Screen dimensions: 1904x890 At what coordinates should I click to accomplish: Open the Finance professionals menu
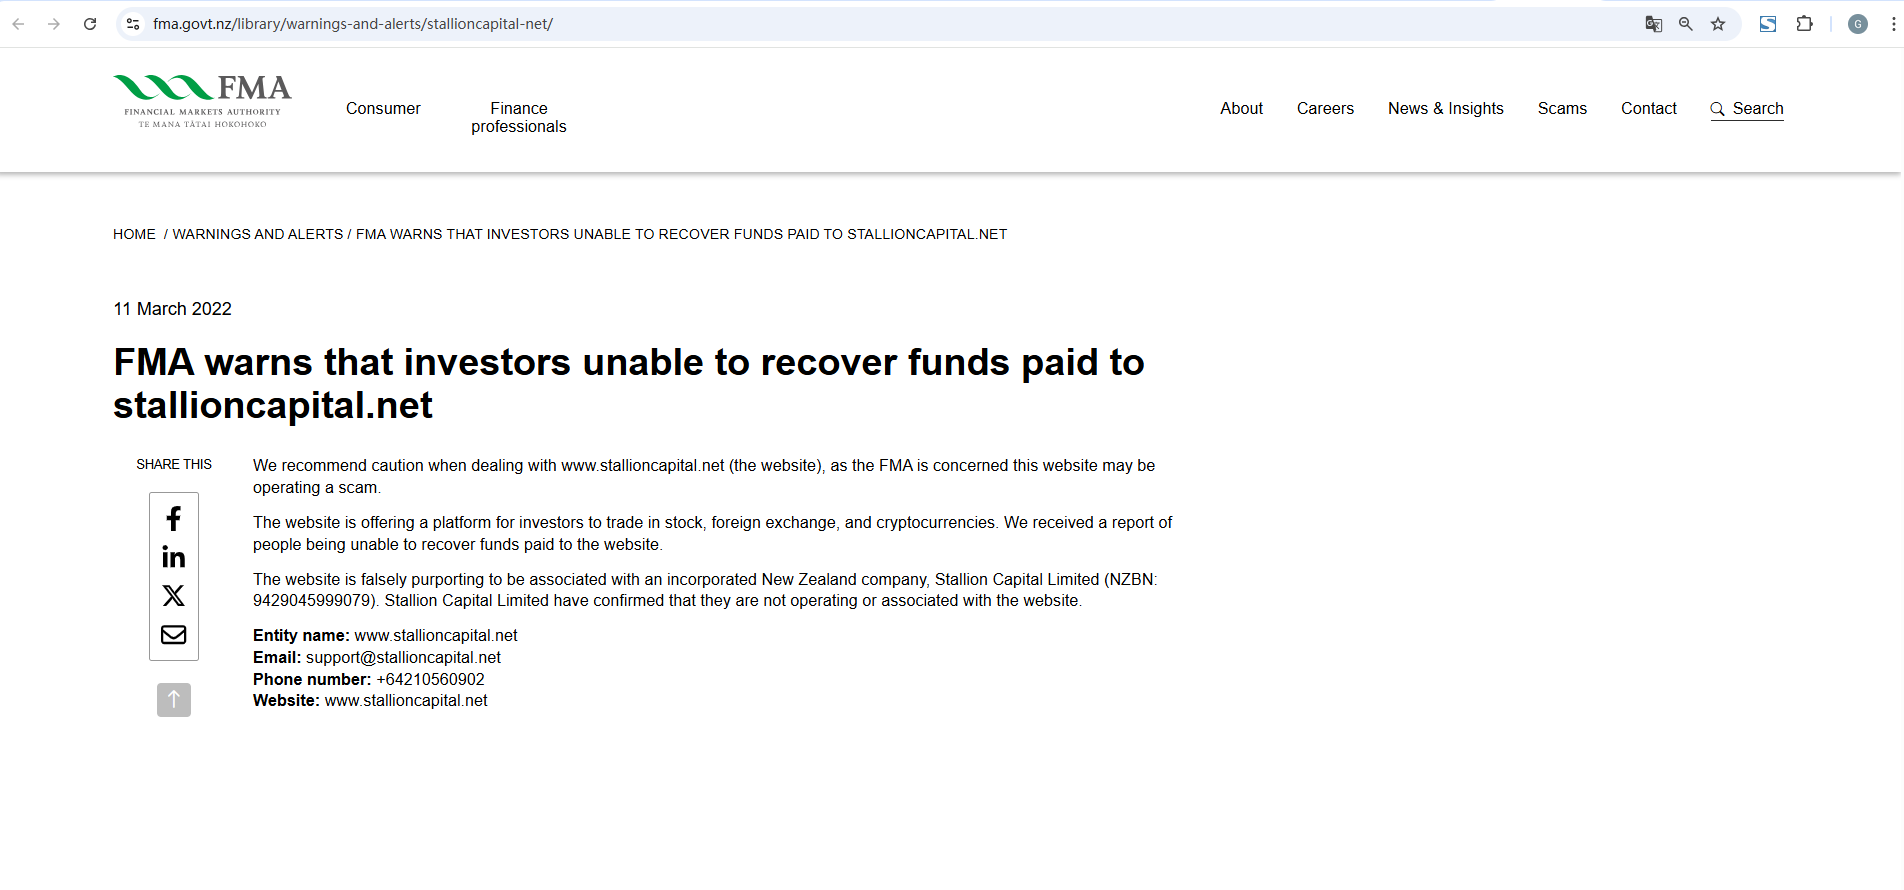(x=518, y=117)
